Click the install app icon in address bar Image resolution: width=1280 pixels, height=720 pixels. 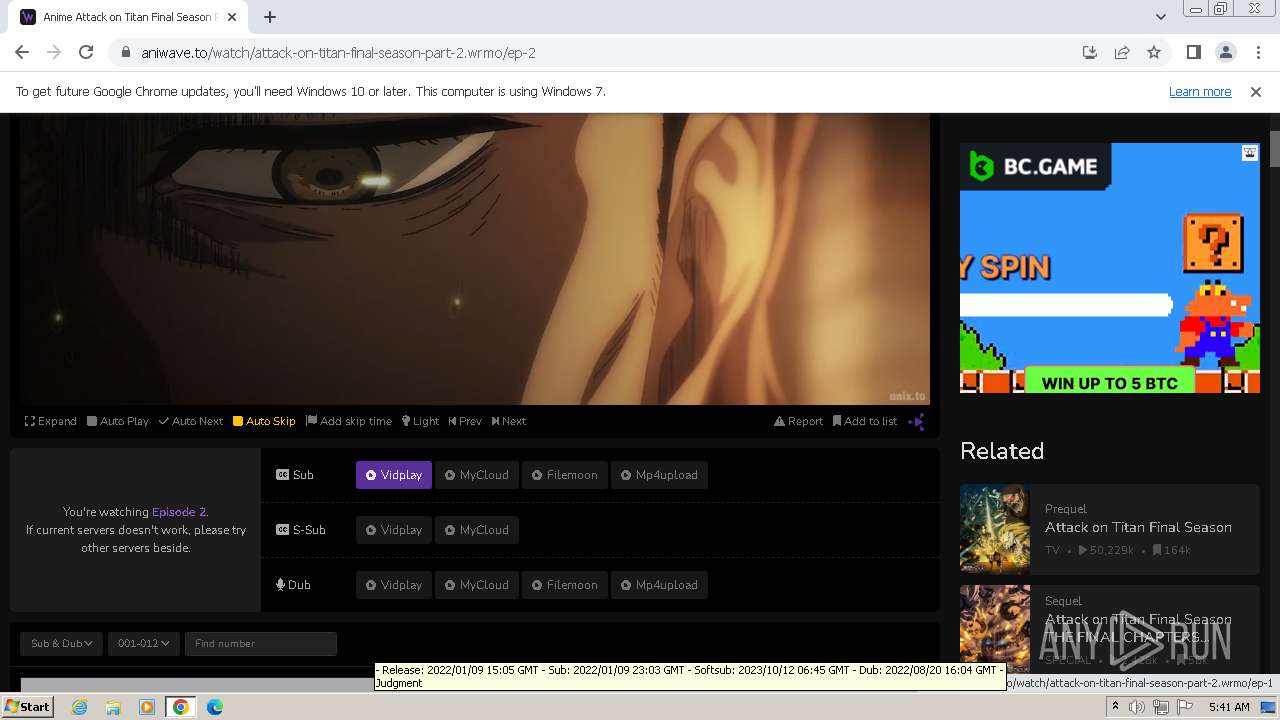coord(1090,53)
